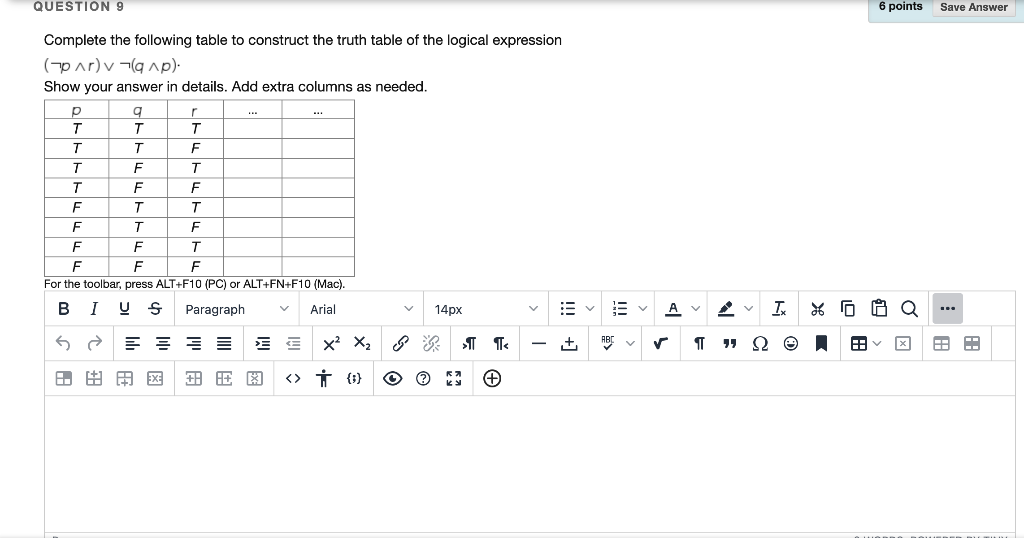Run the ABC spell checker

(x=607, y=343)
